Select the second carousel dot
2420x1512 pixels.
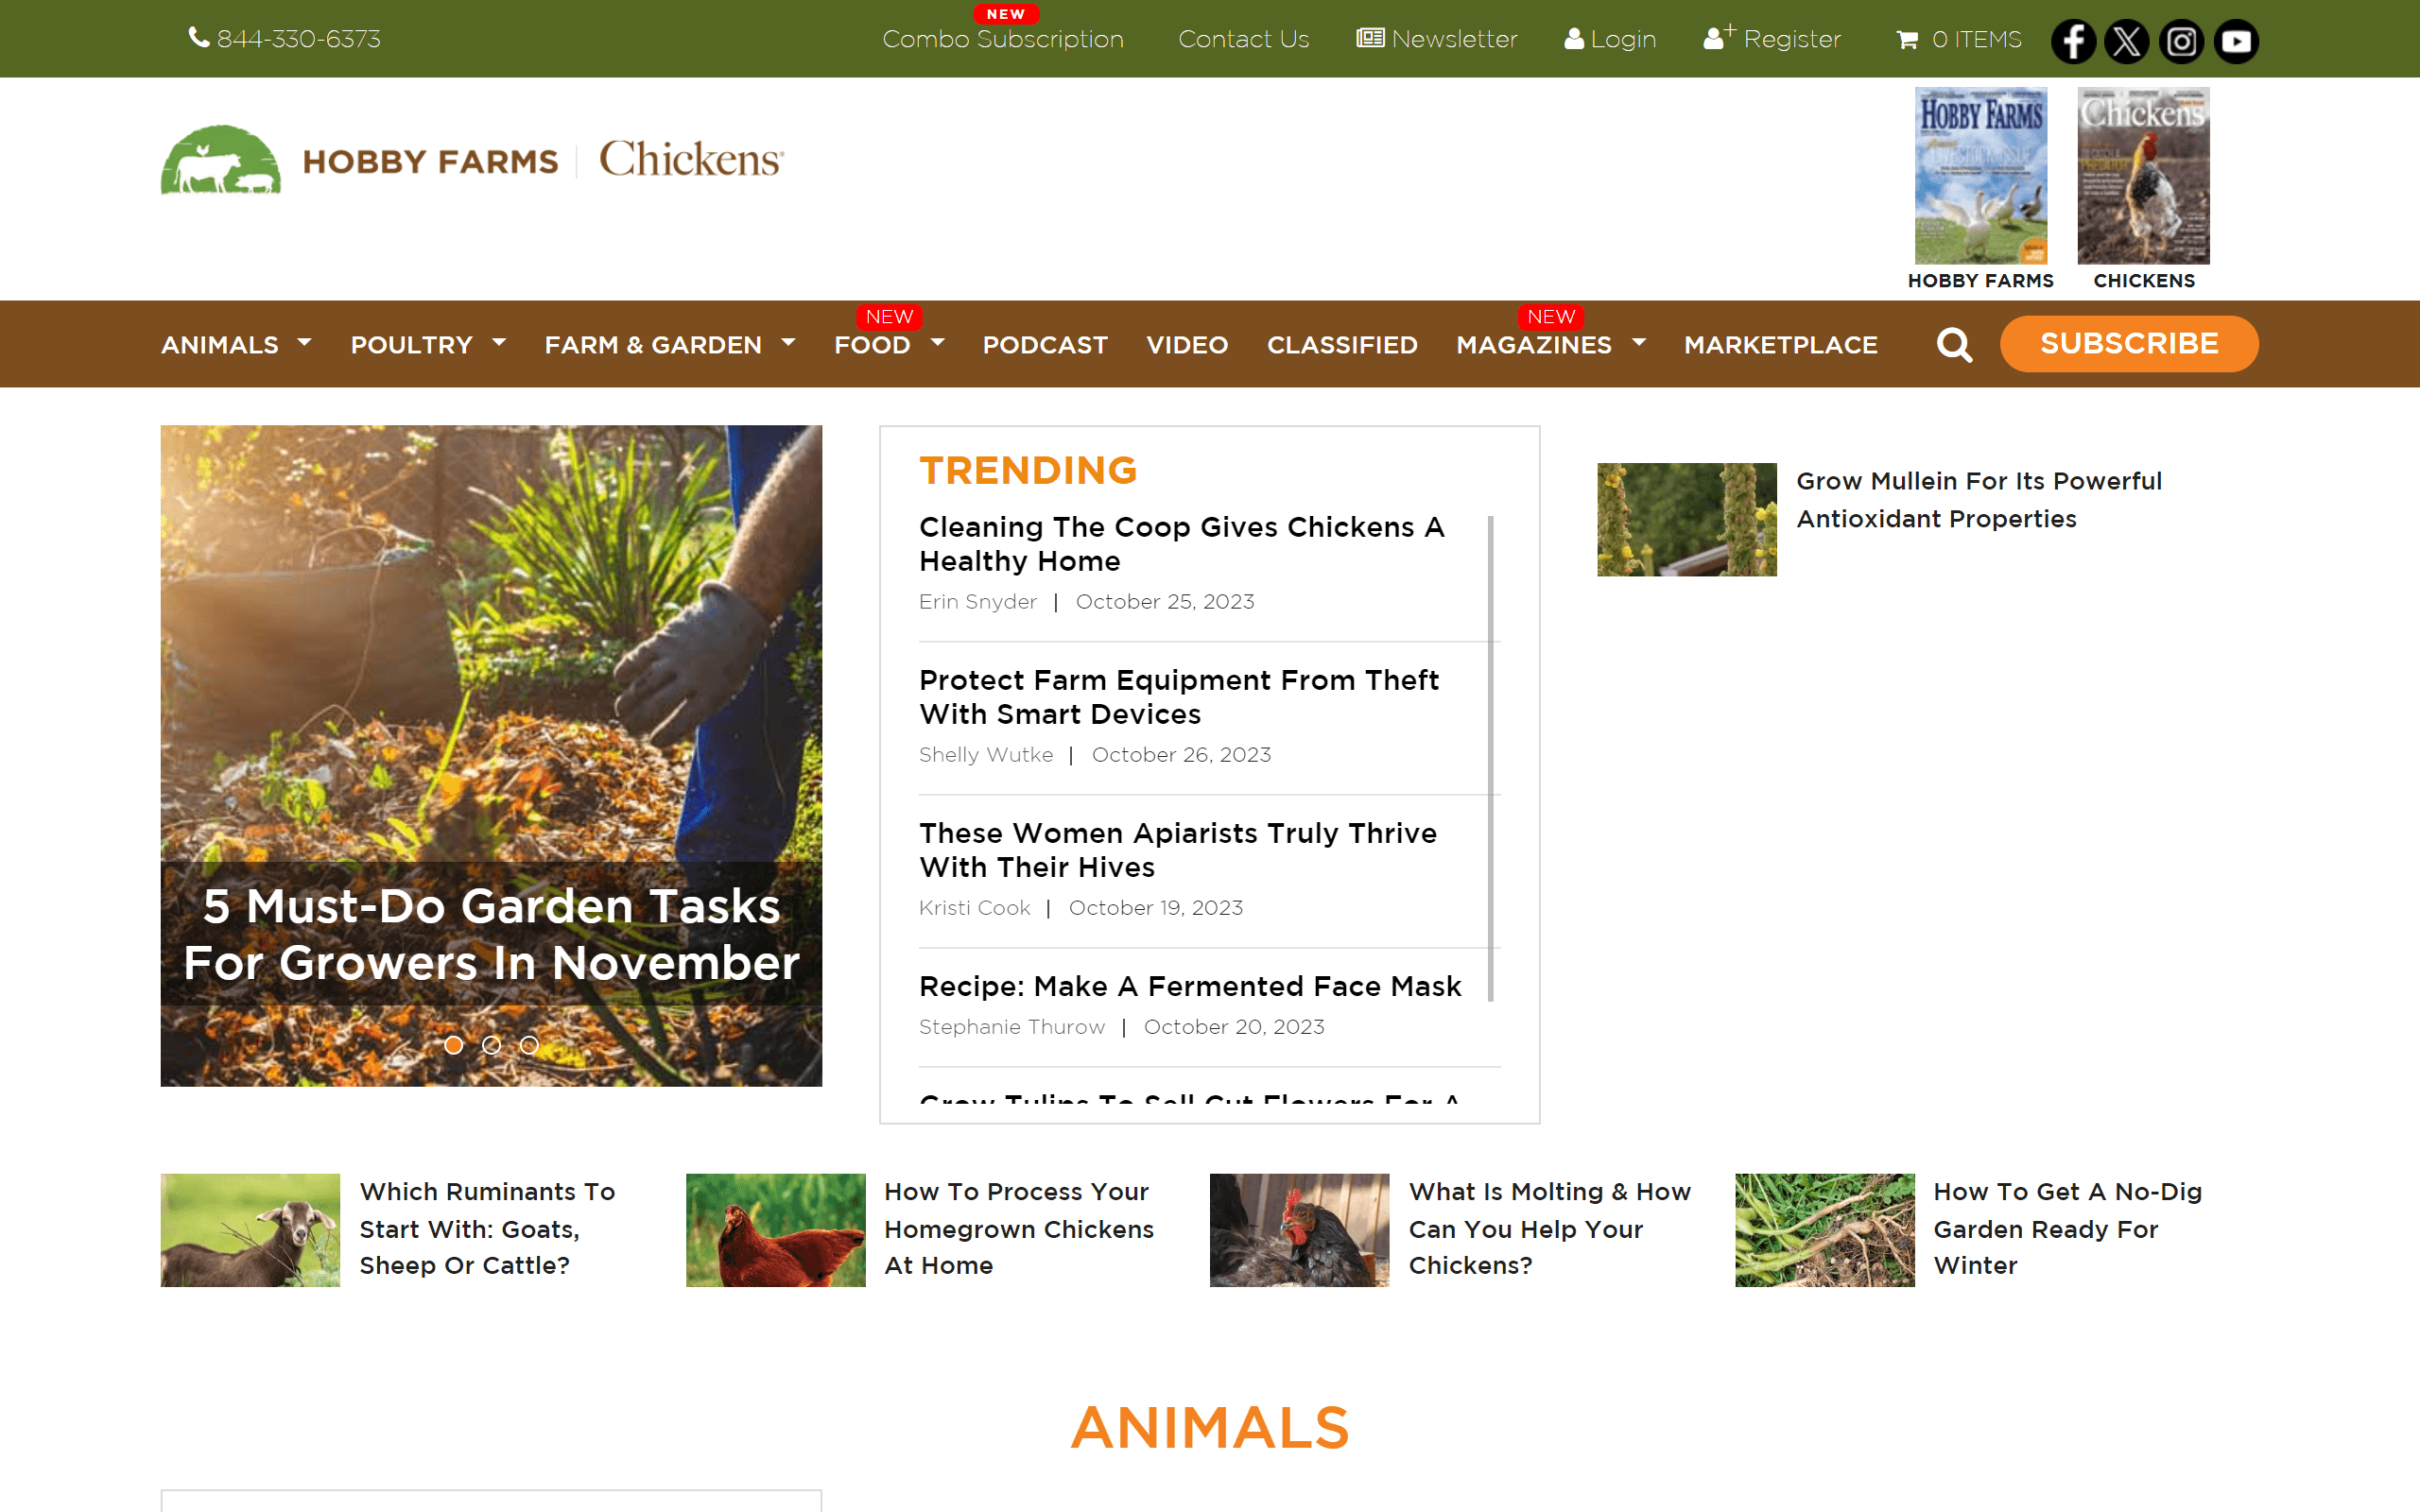pyautogui.click(x=491, y=1045)
